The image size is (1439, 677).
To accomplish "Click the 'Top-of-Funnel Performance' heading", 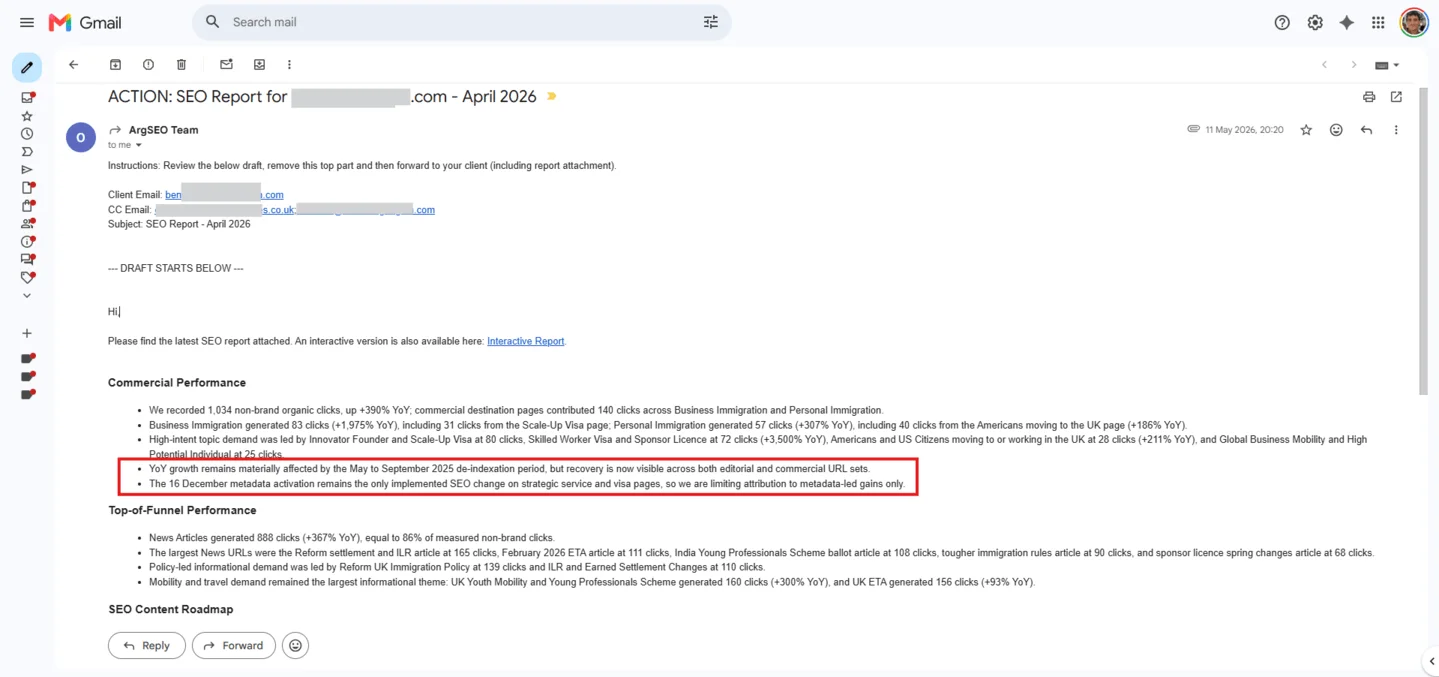I will [x=182, y=510].
